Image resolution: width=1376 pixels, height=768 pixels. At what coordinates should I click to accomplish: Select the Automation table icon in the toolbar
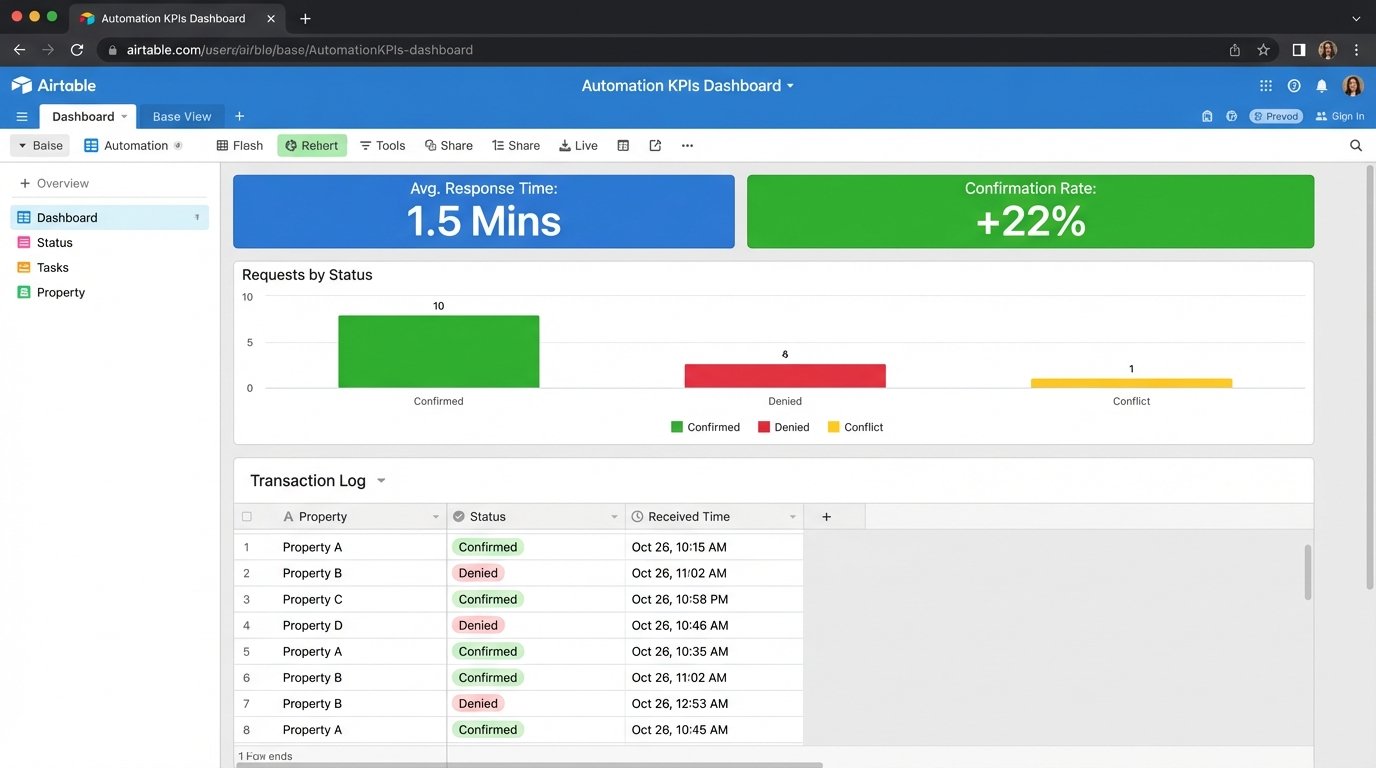point(89,145)
